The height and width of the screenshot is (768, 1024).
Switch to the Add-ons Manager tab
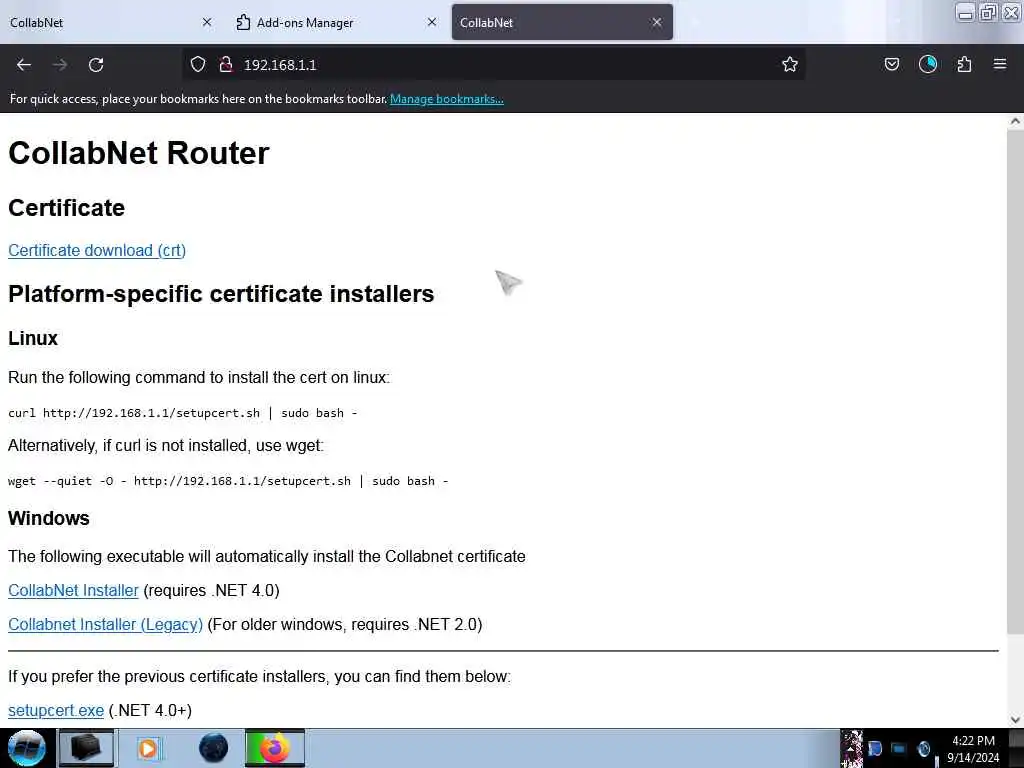coord(336,22)
